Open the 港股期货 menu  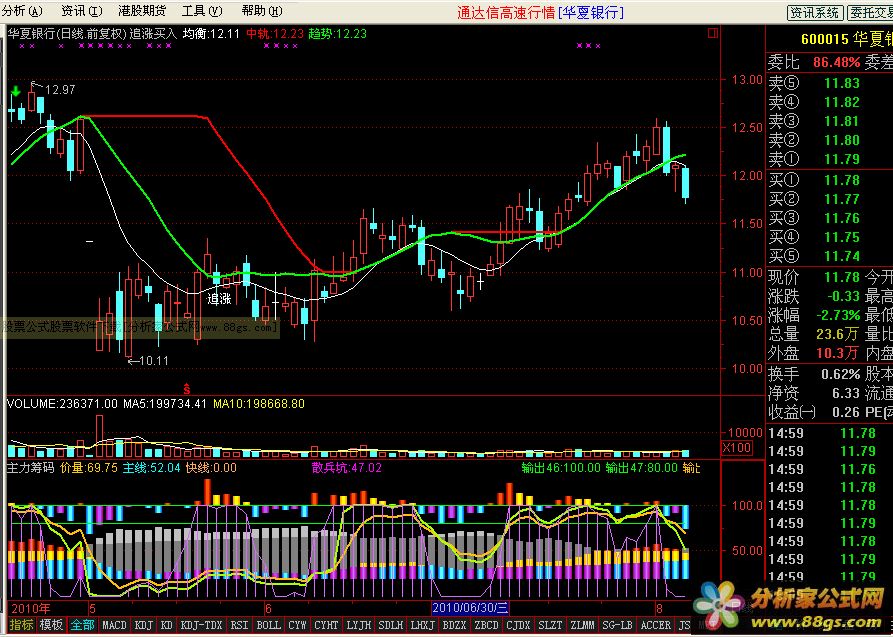142,11
